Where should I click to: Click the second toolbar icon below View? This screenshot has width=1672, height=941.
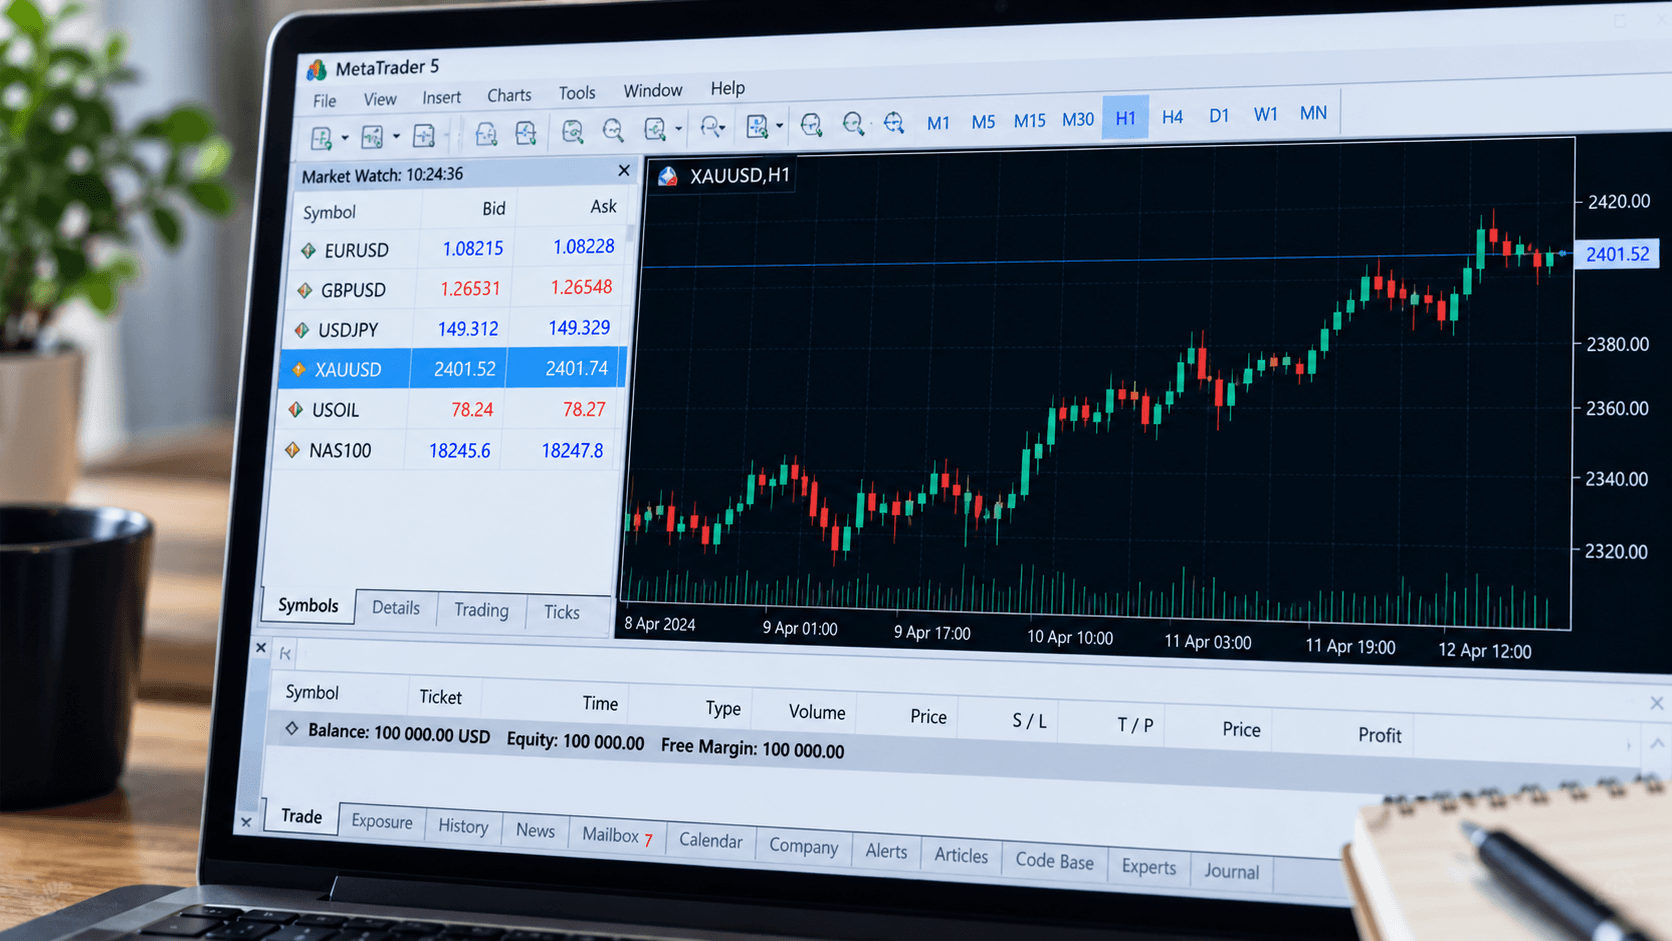(372, 136)
